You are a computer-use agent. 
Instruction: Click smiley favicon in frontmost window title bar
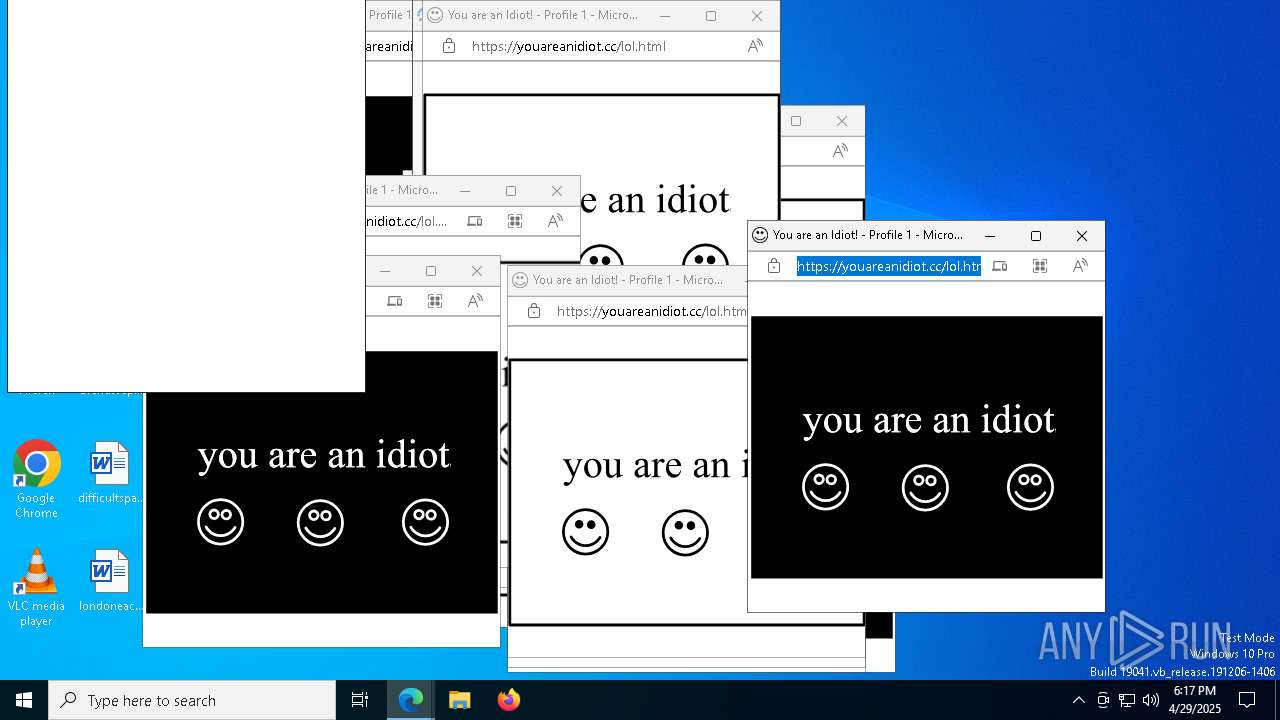click(x=760, y=235)
